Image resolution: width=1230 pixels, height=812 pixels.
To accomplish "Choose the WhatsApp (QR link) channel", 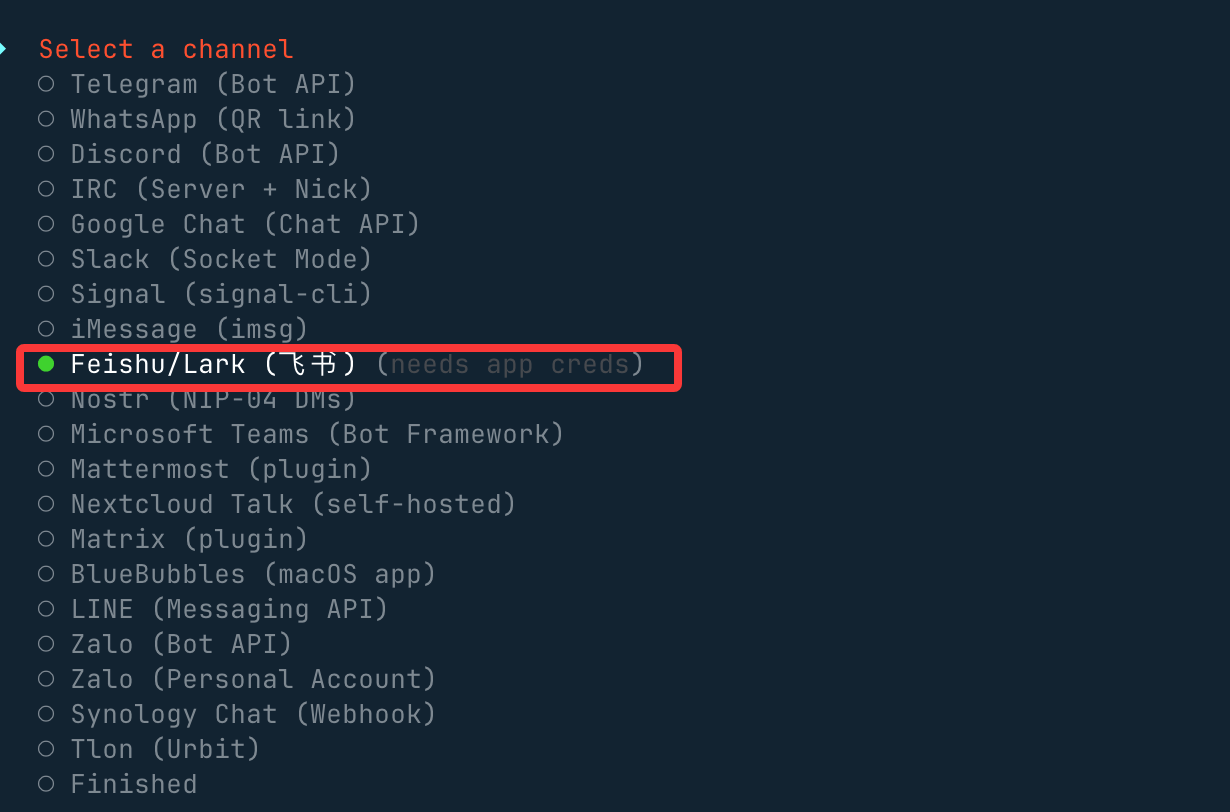I will 46,119.
